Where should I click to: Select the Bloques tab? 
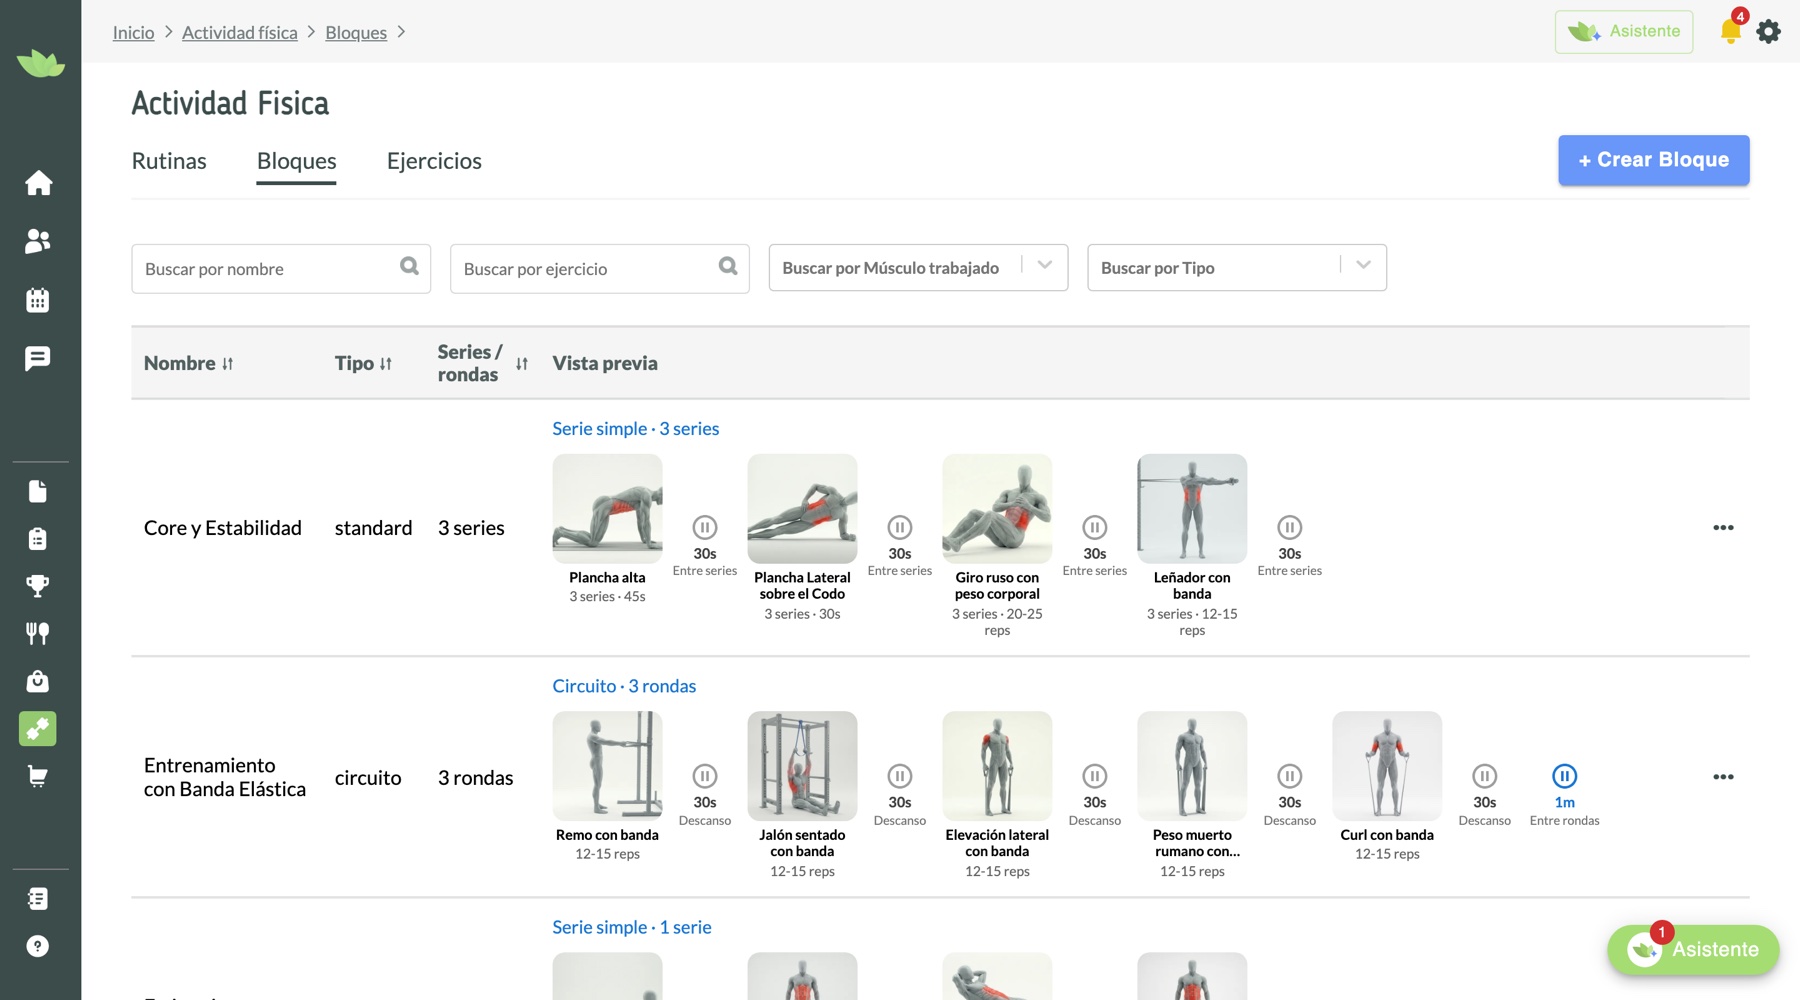296,161
